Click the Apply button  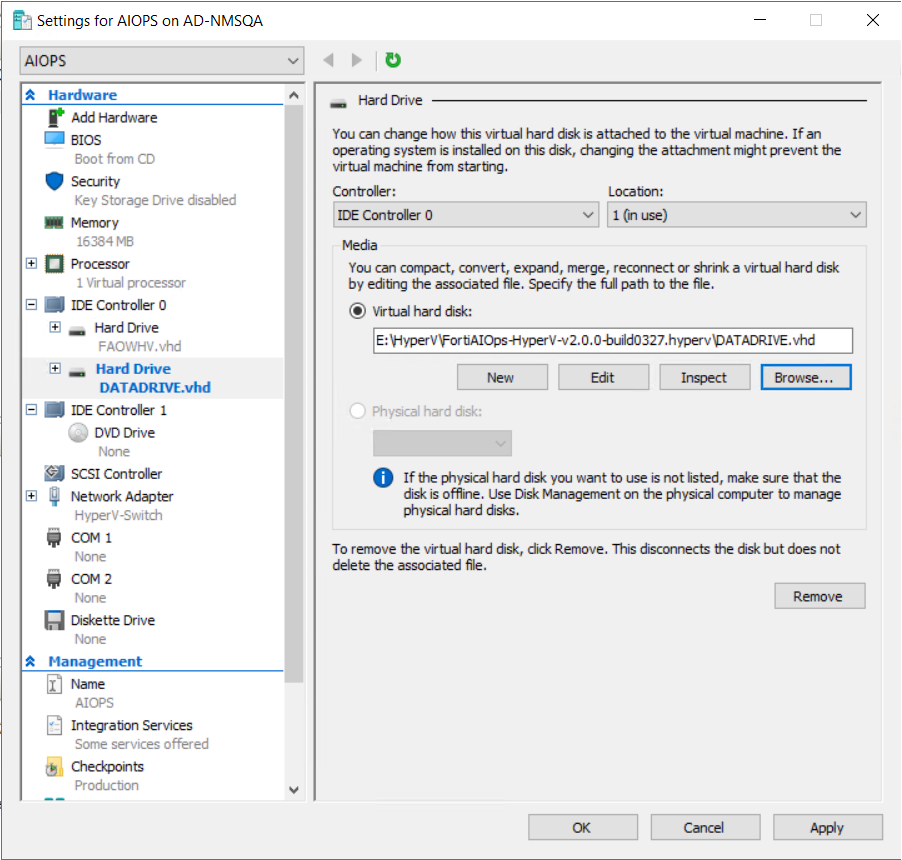tap(827, 827)
